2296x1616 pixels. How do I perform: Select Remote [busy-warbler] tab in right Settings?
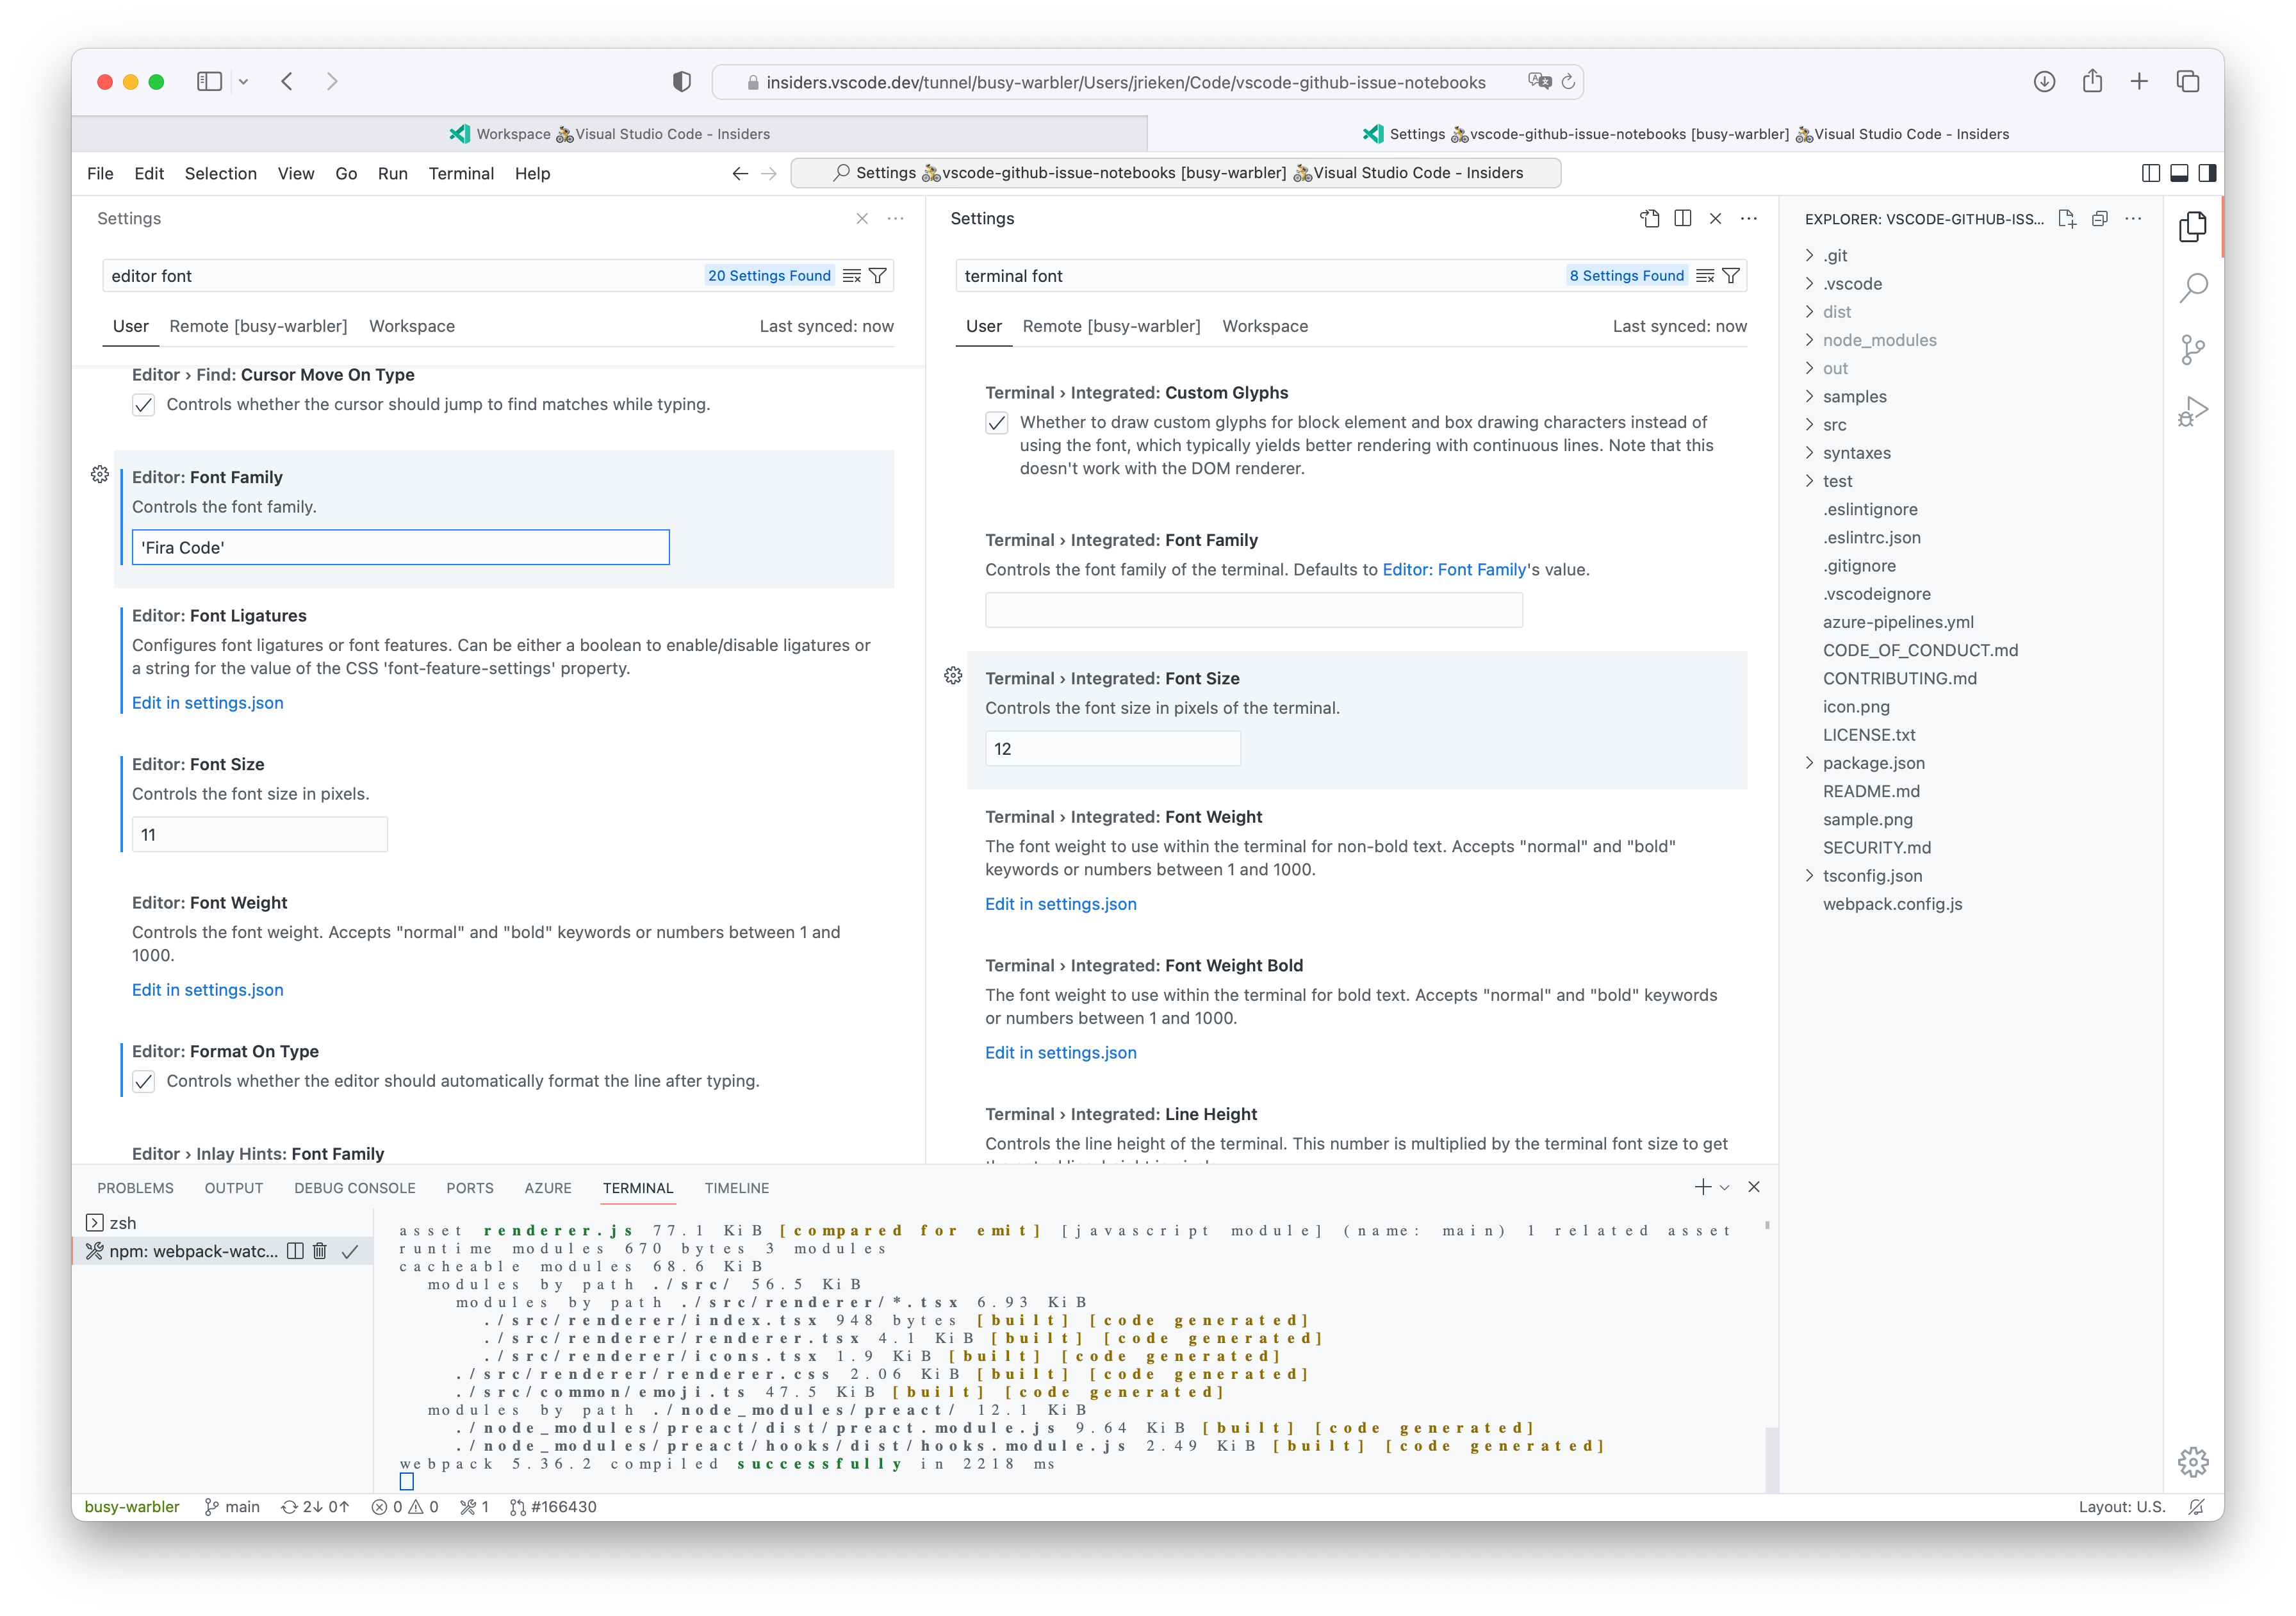point(1111,326)
